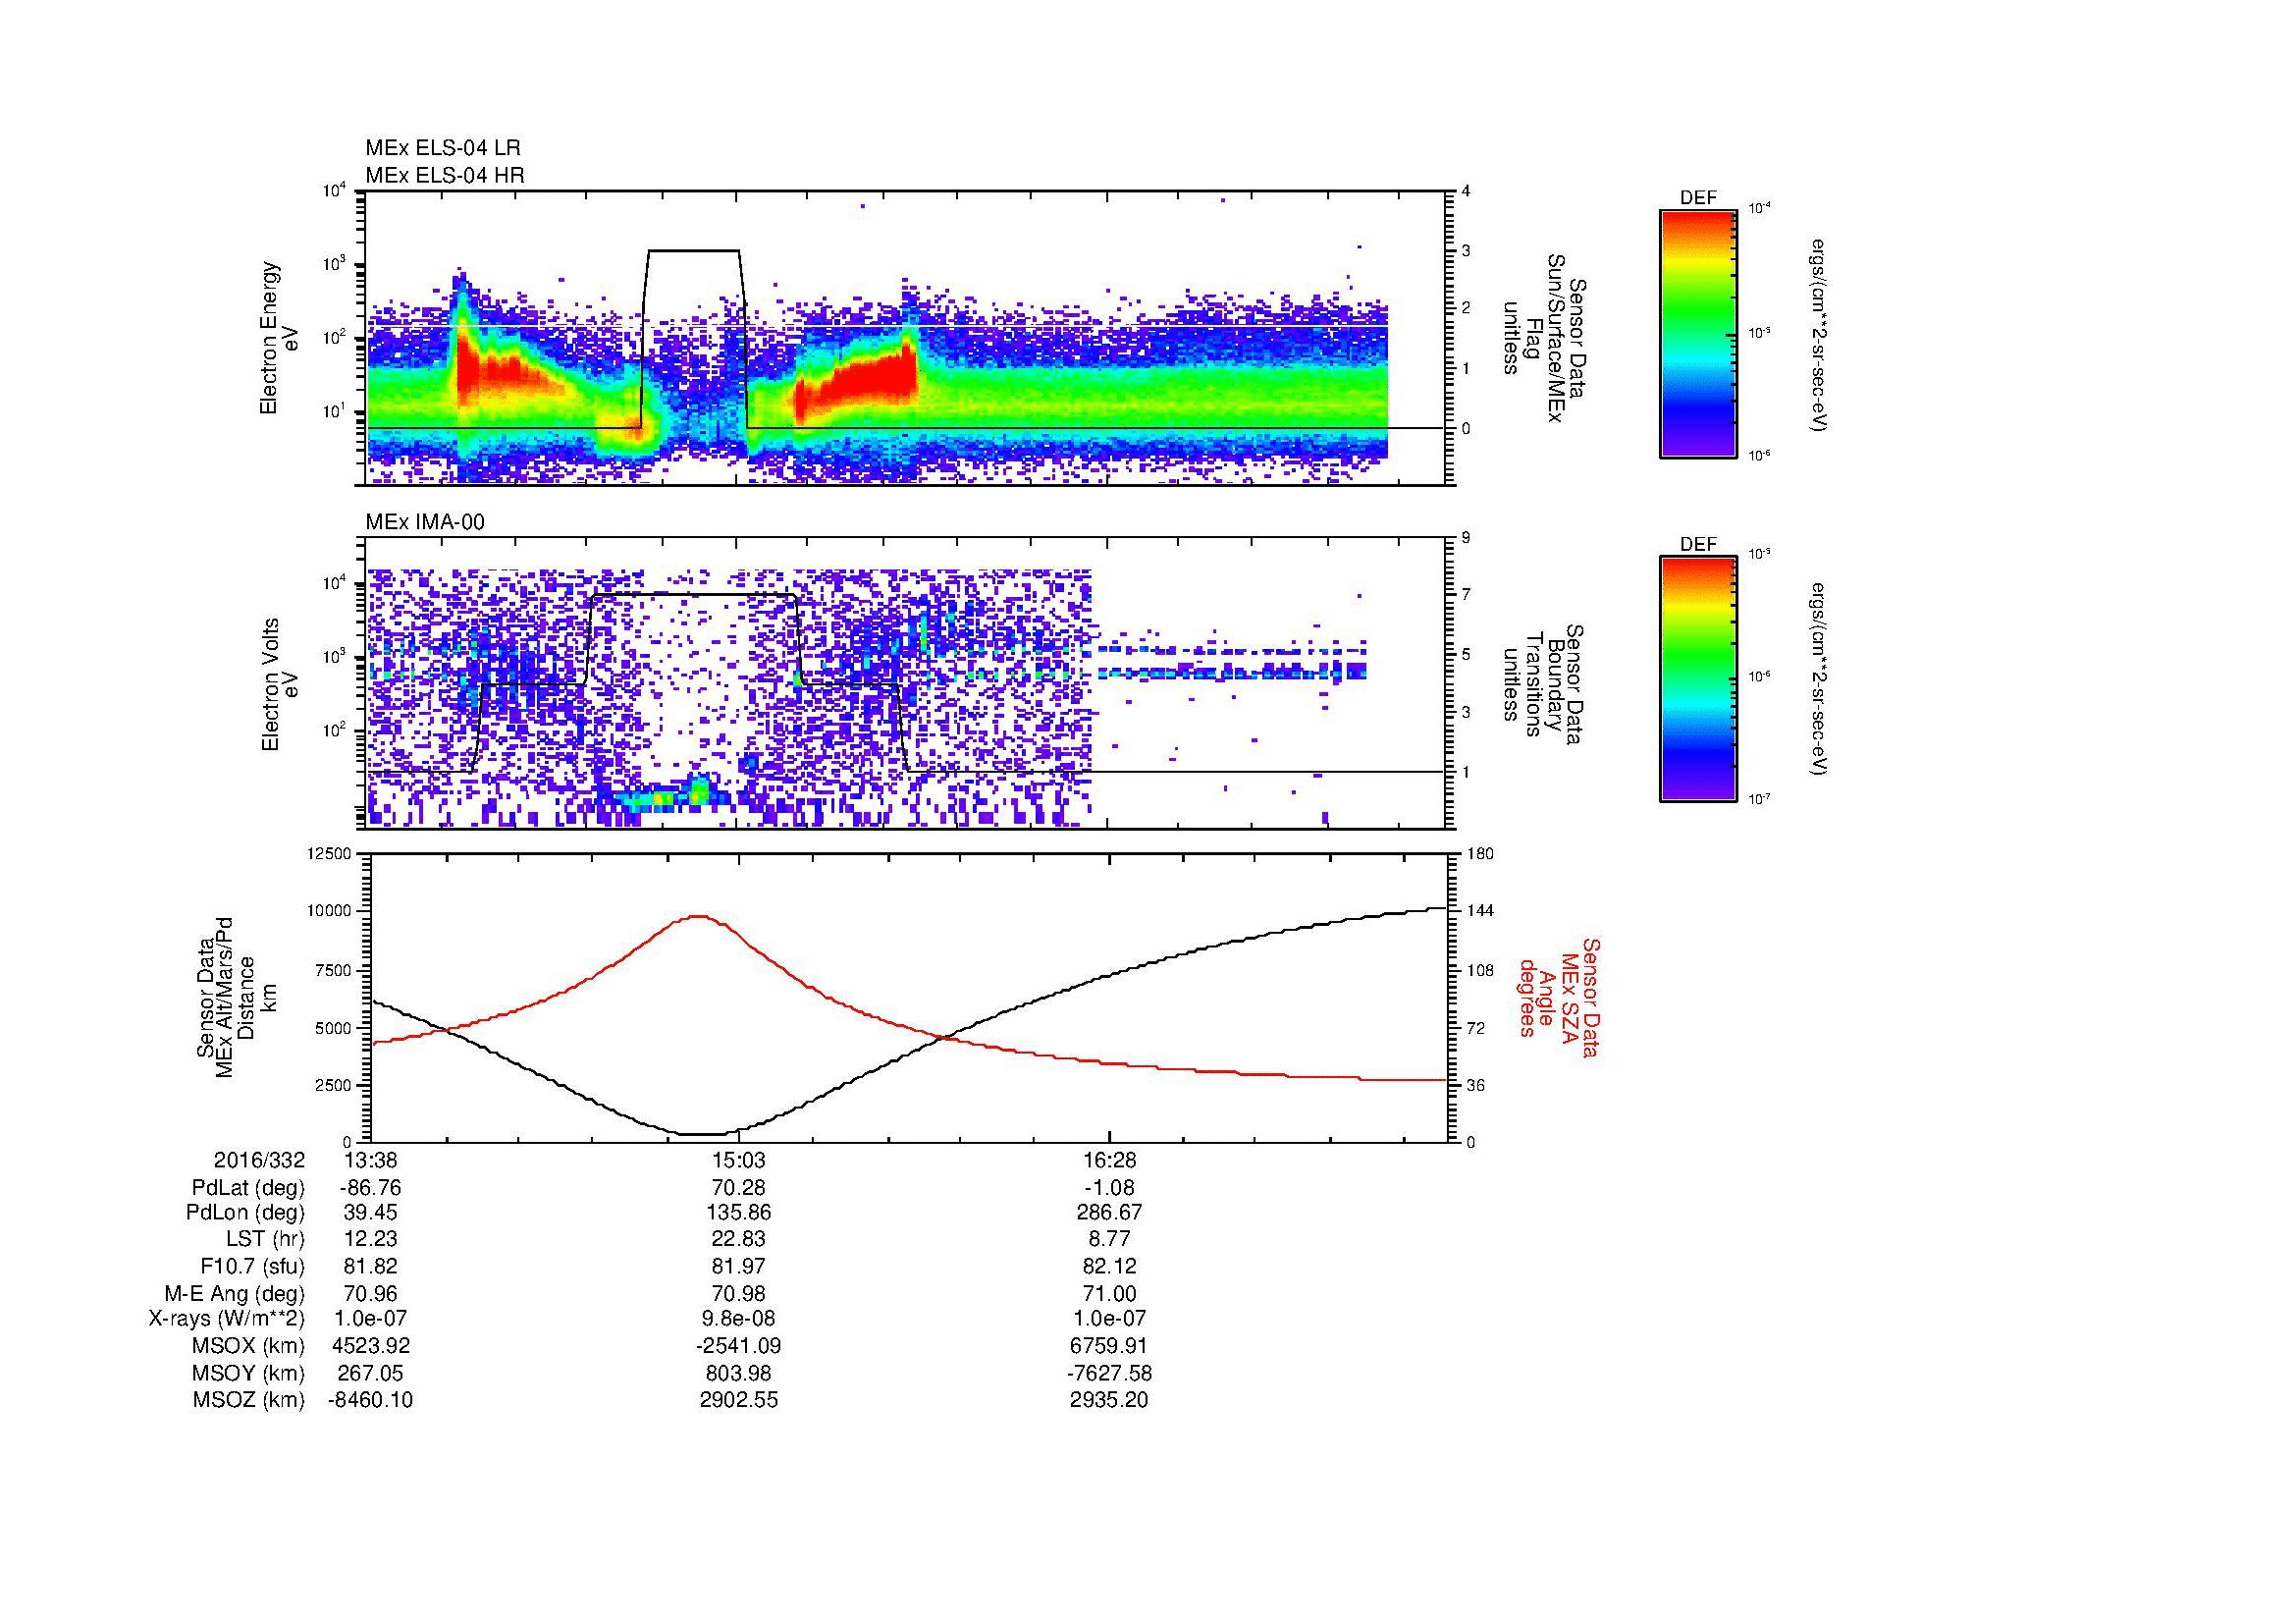Screen dimensions: 2296x1623
Task: Click the top DEF color bar
Action: pyautogui.click(x=1697, y=333)
